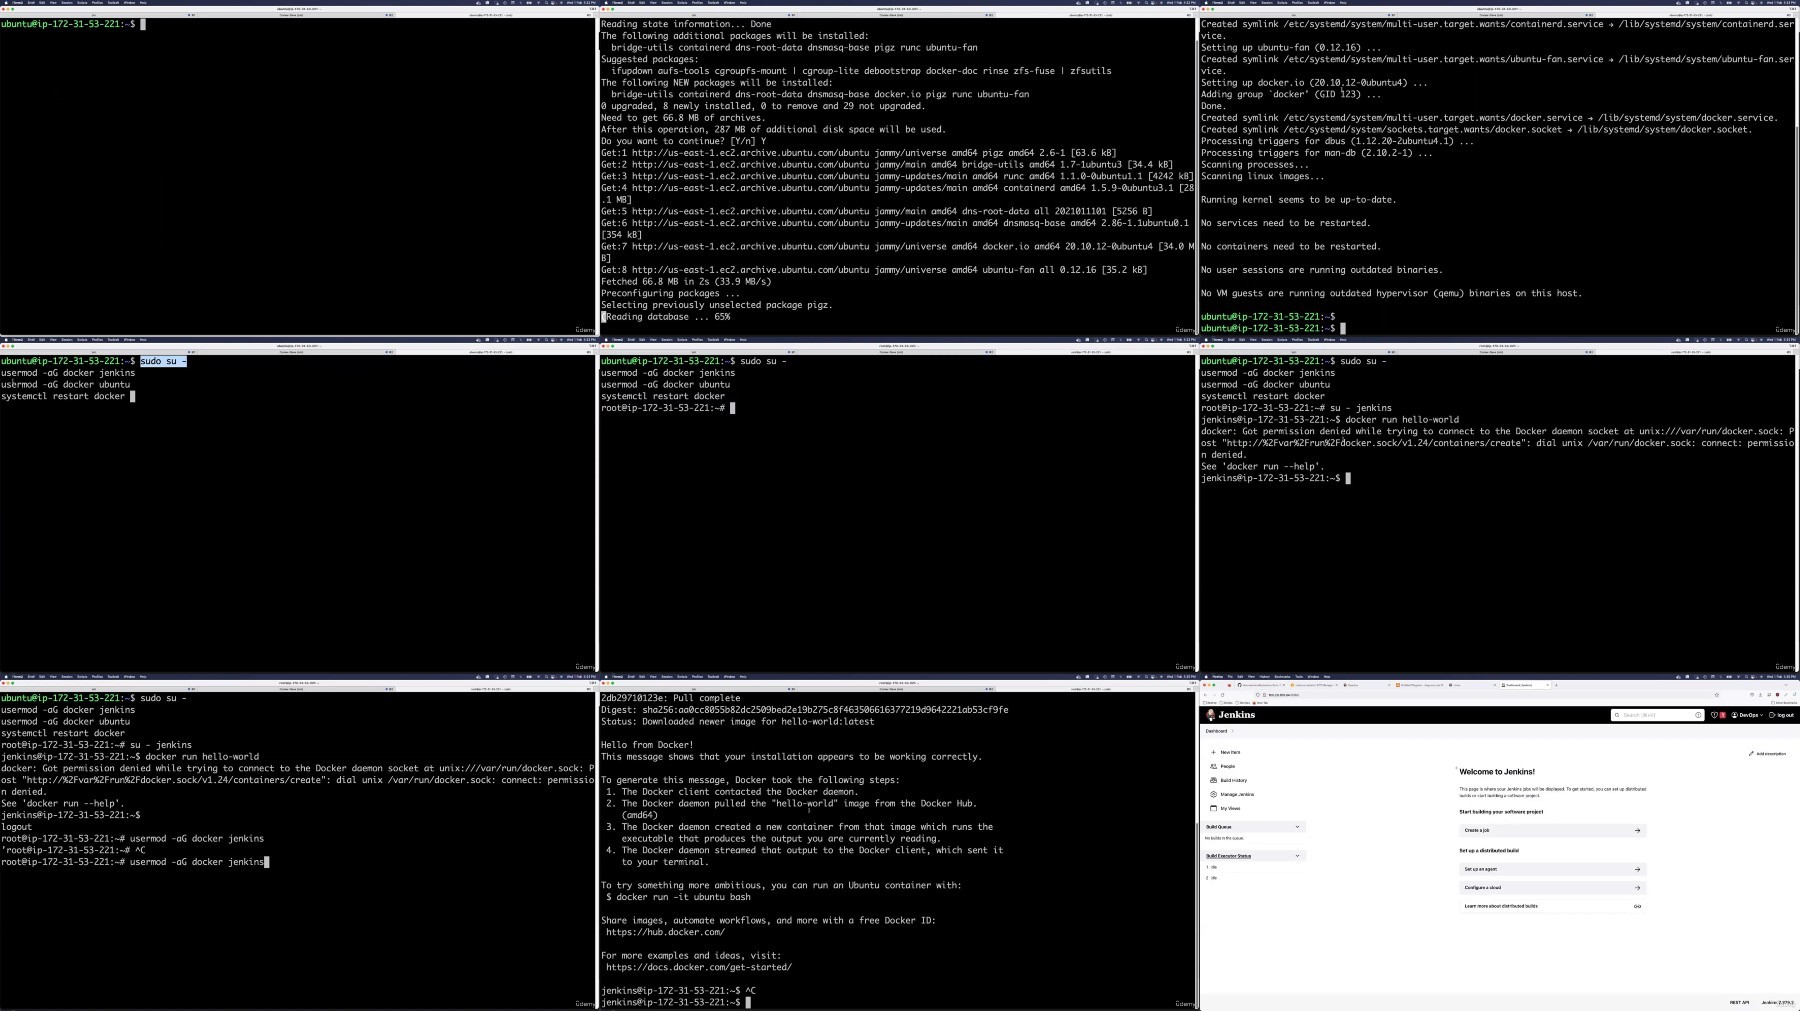Select the Dashboard [Jenkins] browser tab

[x=1525, y=685]
